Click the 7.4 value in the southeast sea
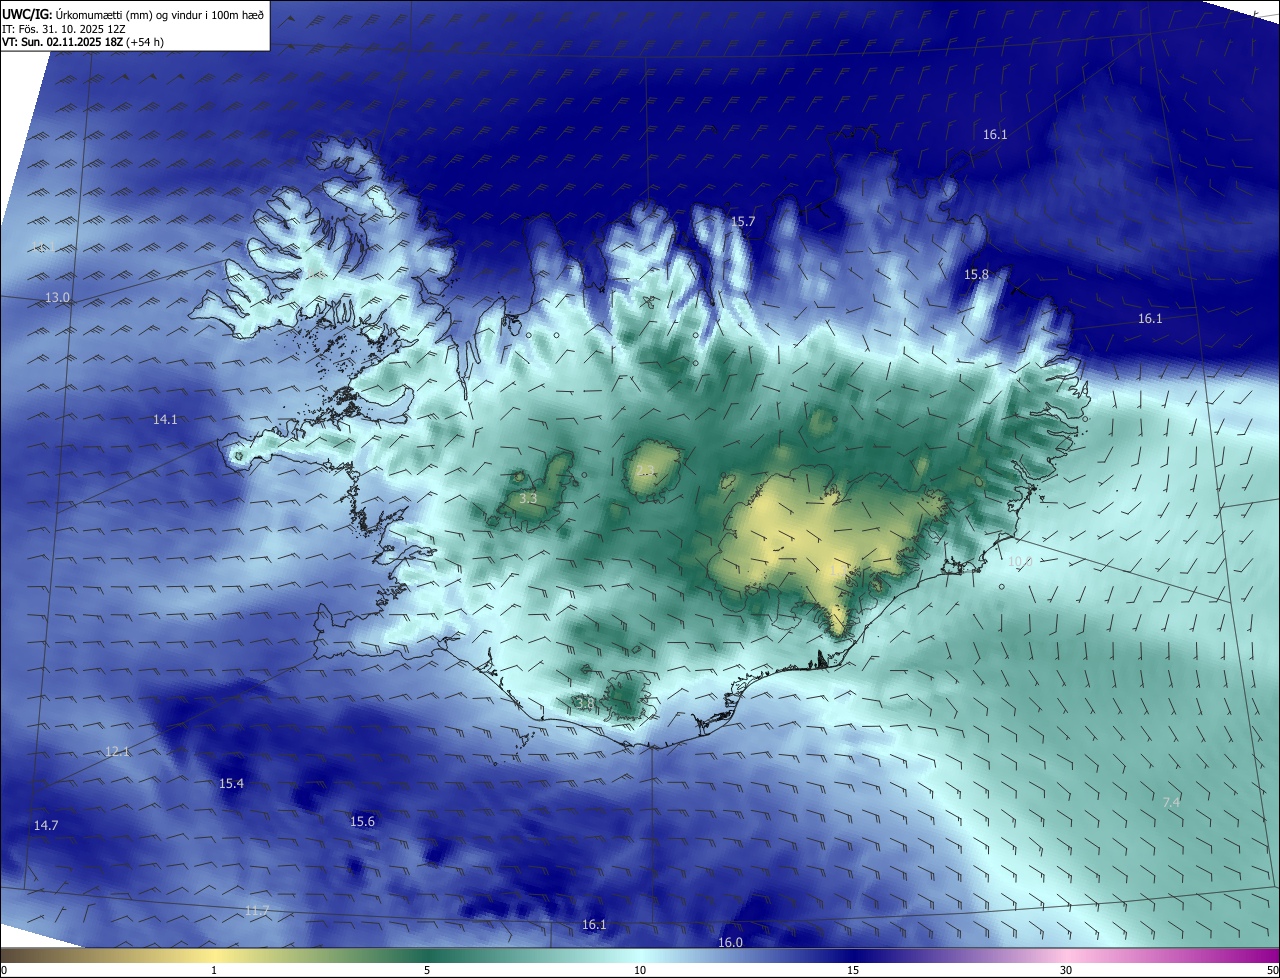The height and width of the screenshot is (978, 1280). [1171, 802]
